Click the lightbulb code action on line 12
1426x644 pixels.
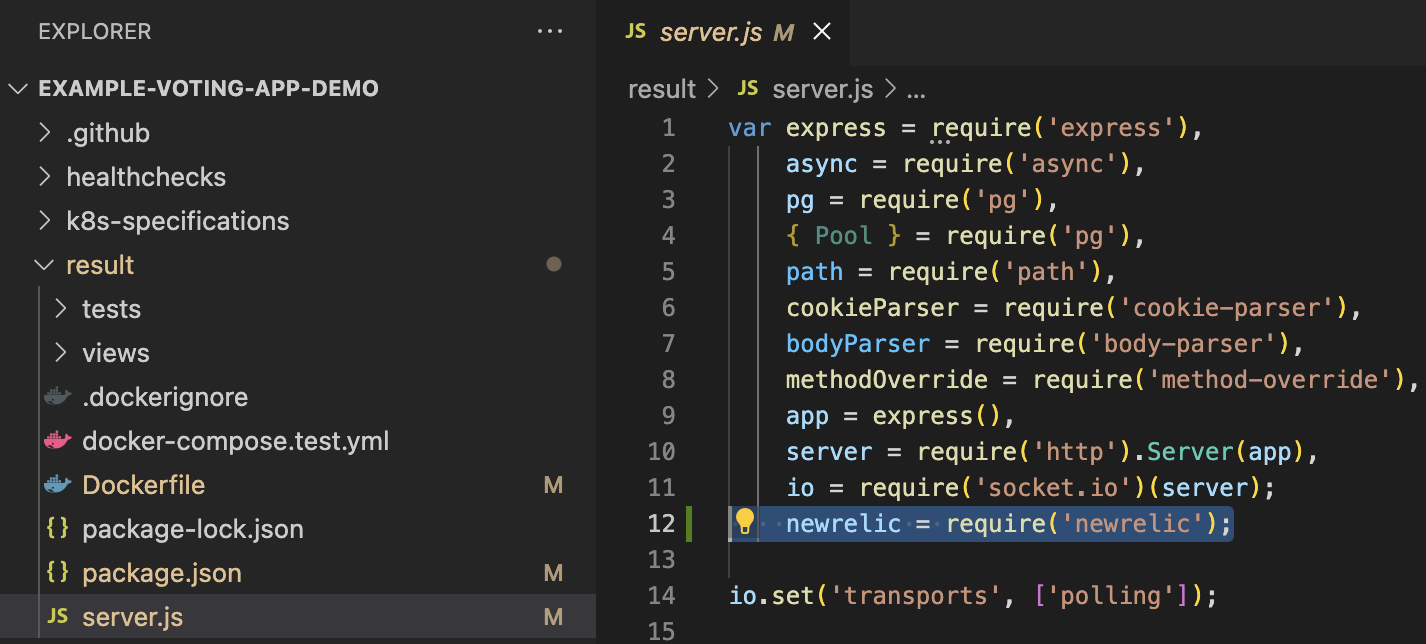[x=745, y=522]
